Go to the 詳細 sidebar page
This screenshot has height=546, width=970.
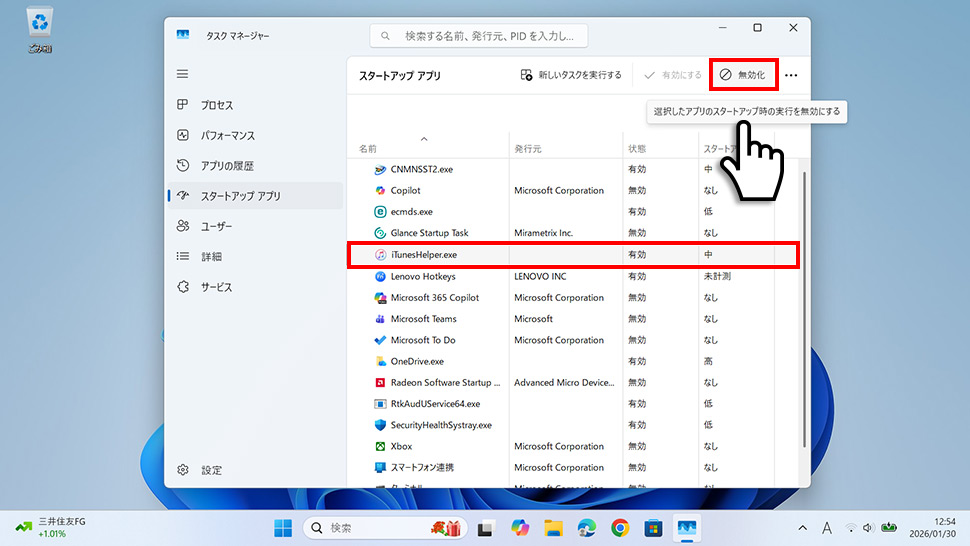[211, 256]
